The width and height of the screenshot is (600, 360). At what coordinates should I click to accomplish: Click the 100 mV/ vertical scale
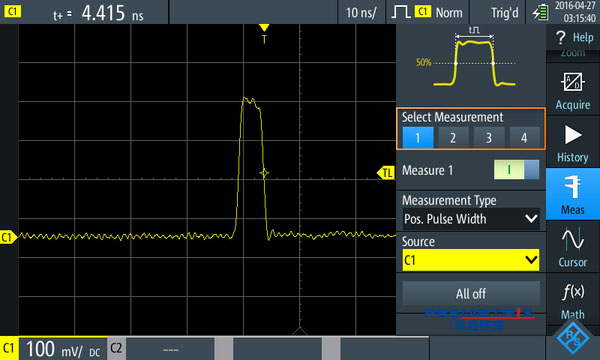(54, 349)
